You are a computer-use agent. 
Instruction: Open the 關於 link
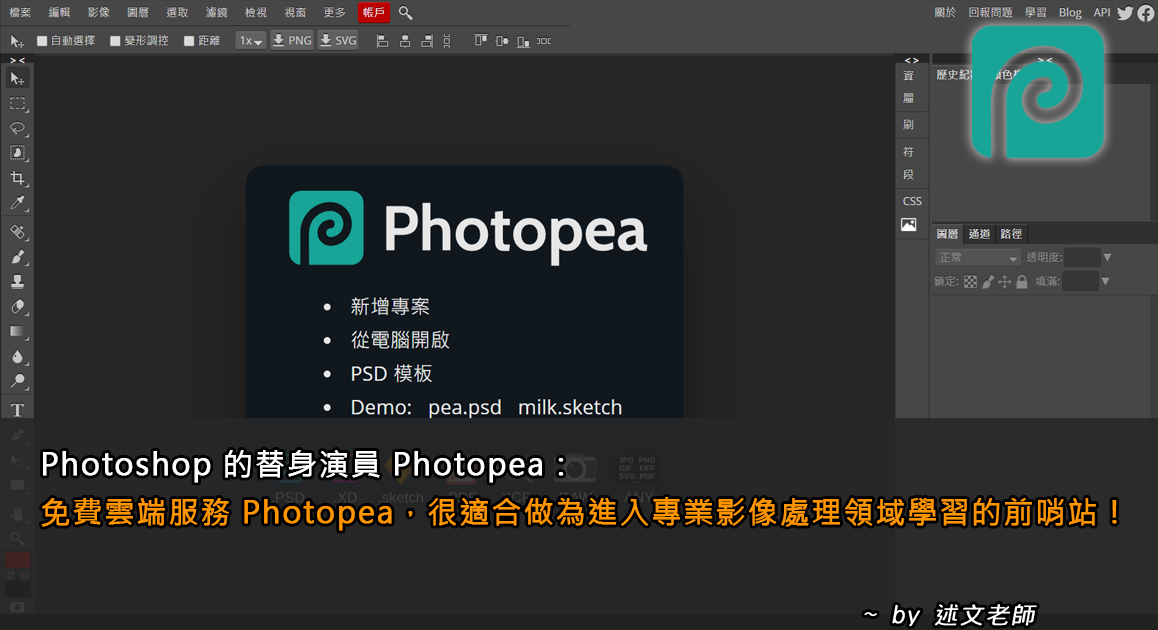pos(945,13)
